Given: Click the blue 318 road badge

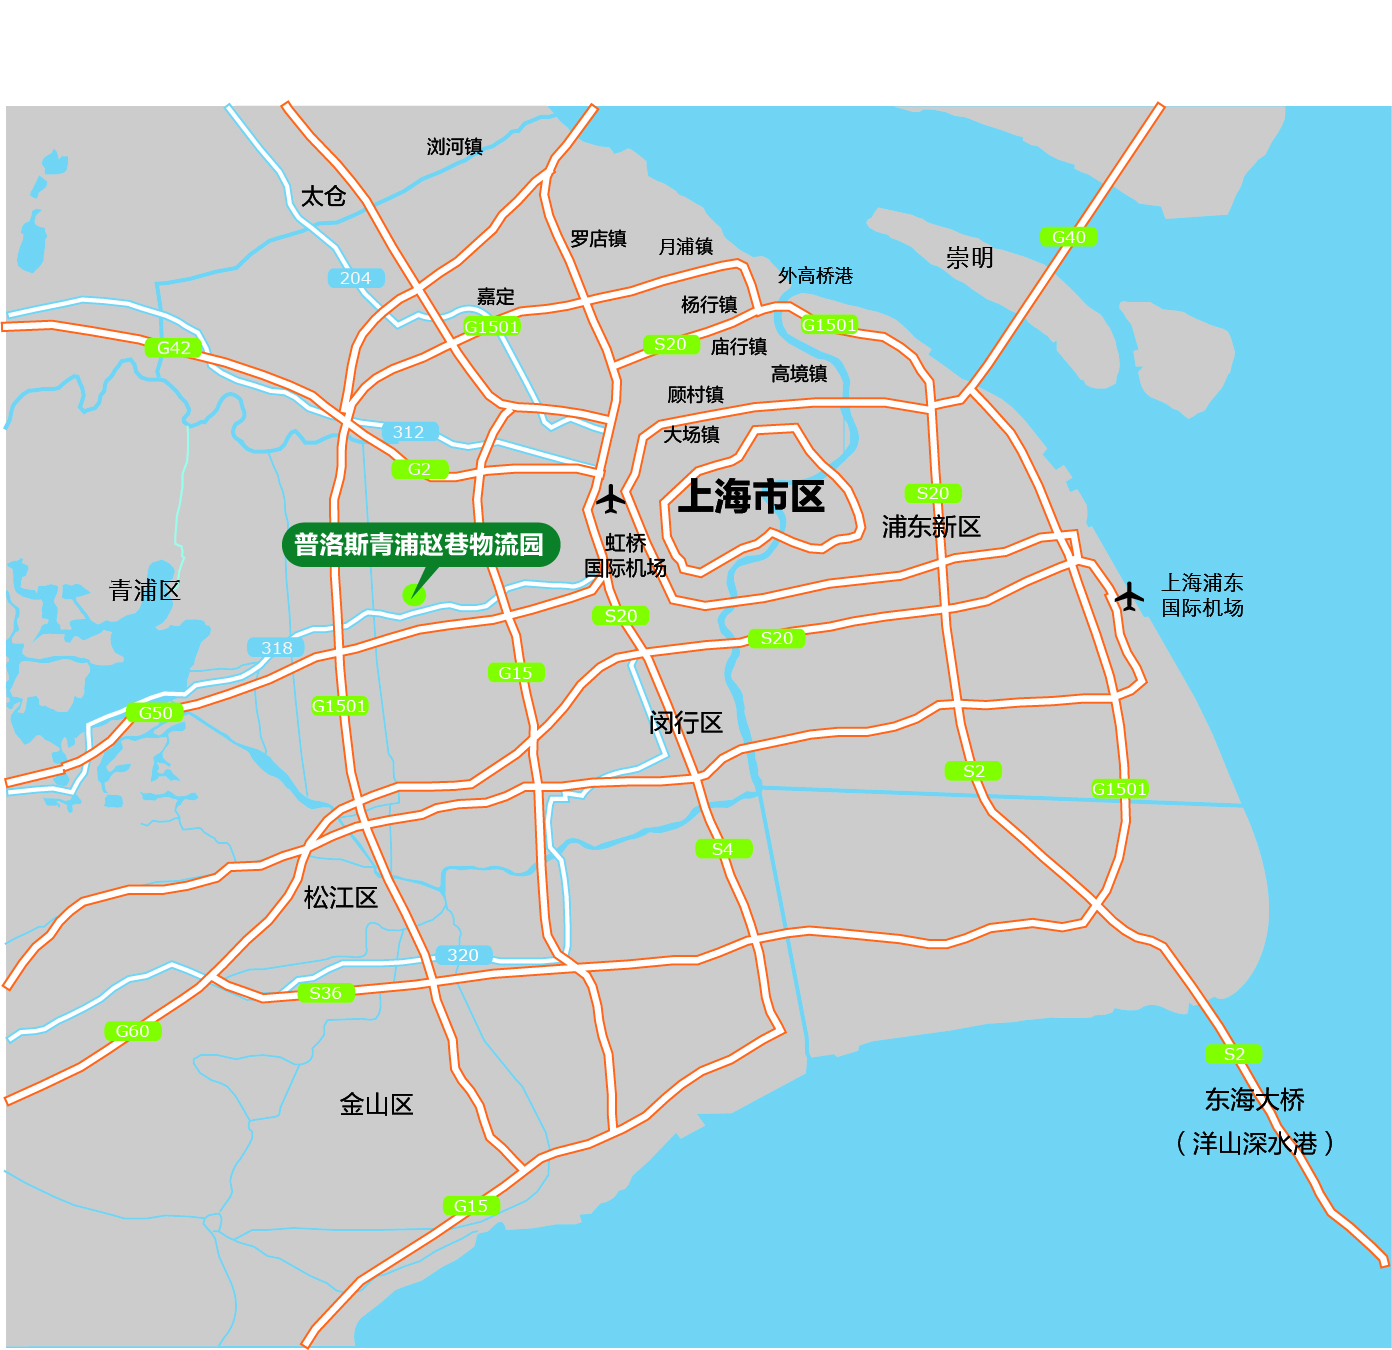Looking at the screenshot, I should click(276, 648).
